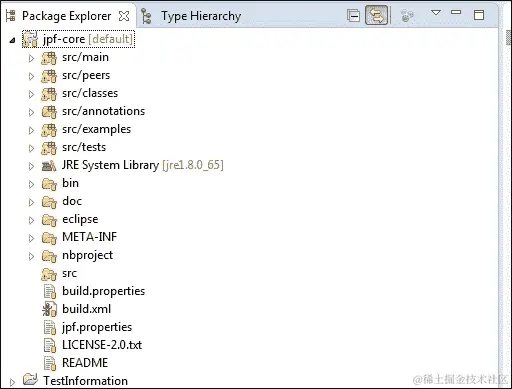Expand the nbproject folder

point(31,256)
